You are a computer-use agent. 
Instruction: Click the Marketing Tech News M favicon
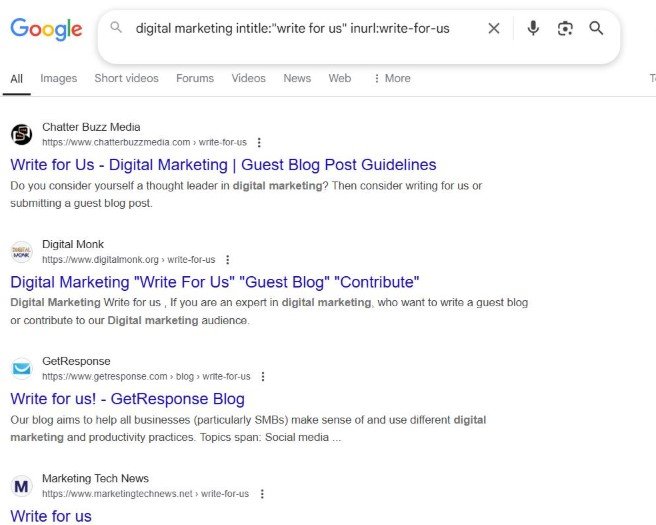tap(21, 486)
